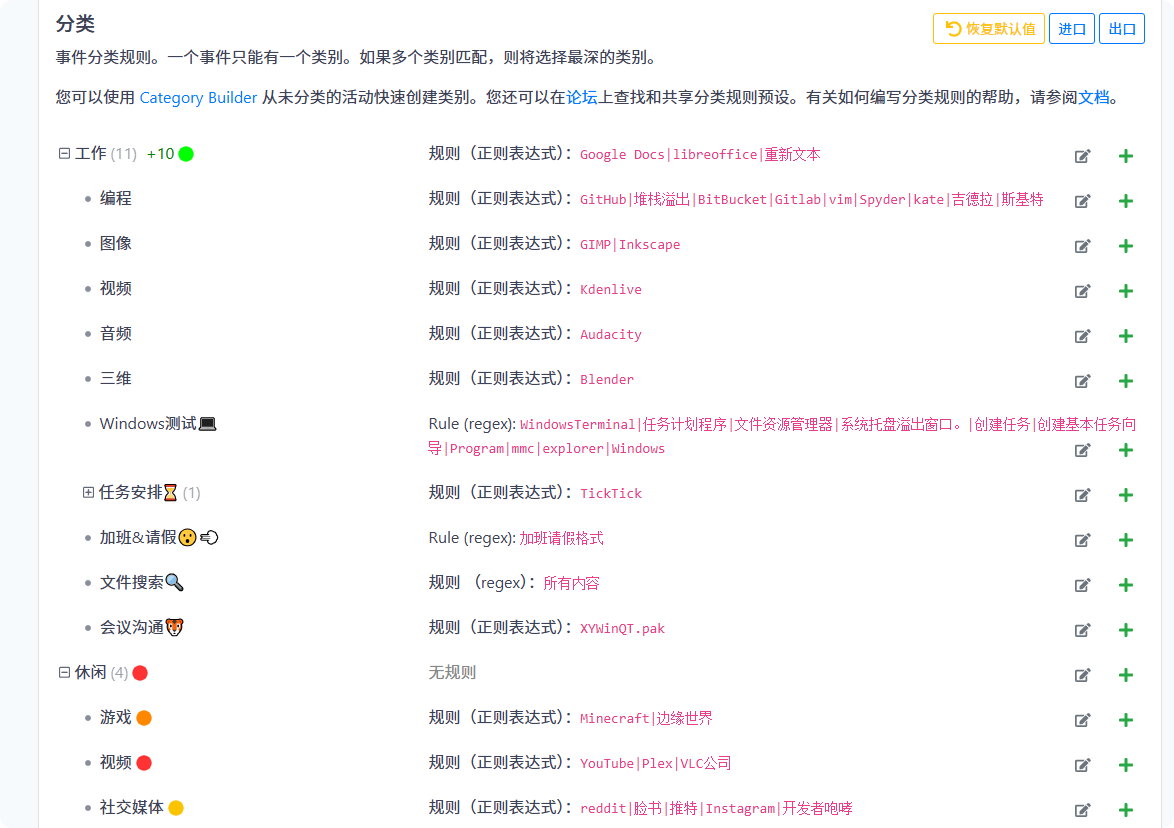Edit the 加班&请假 category
This screenshot has width=1174, height=828.
[x=1083, y=540]
